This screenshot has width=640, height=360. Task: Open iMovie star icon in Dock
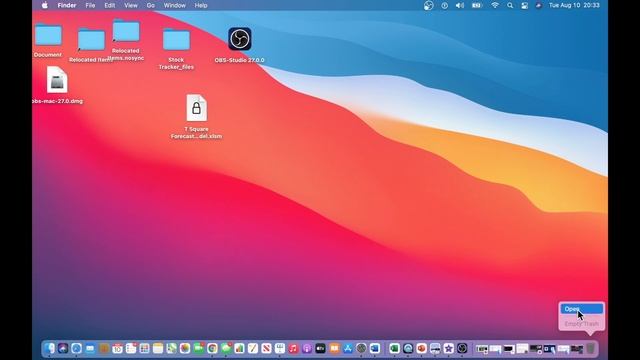tap(449, 348)
